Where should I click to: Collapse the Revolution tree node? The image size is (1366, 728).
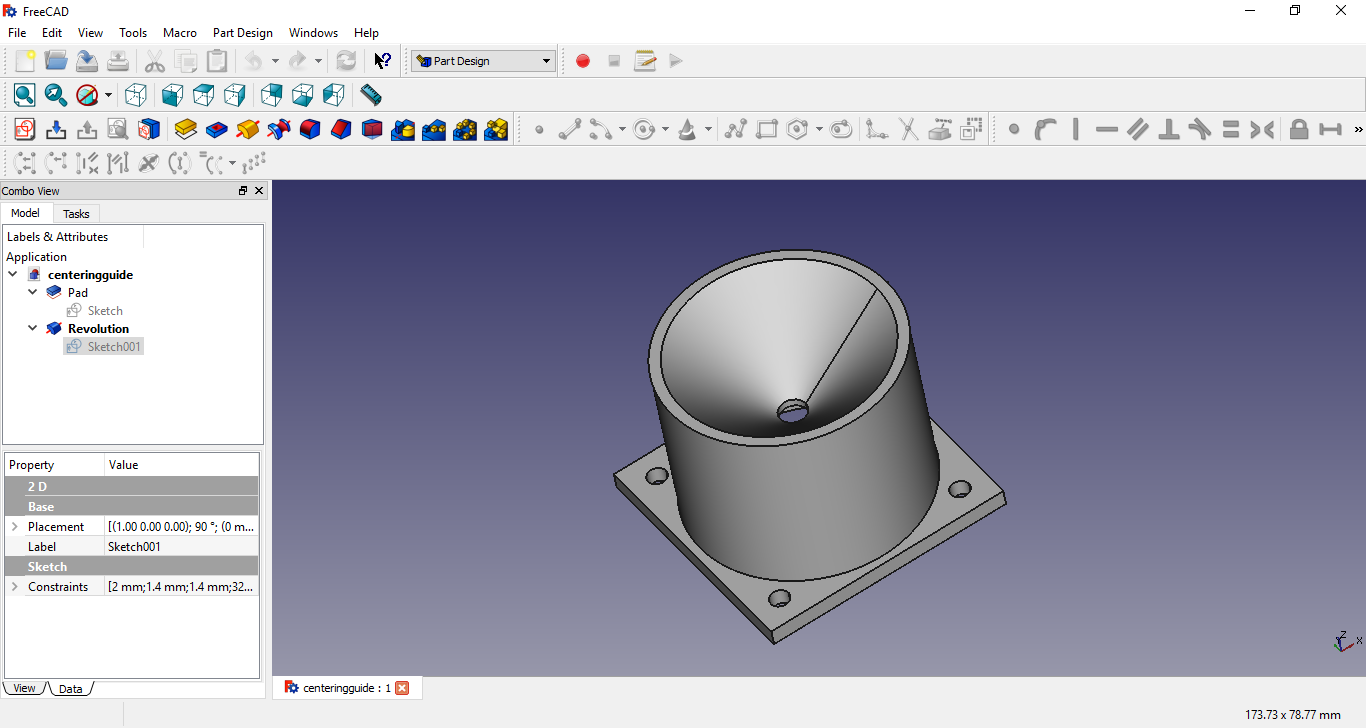32,328
